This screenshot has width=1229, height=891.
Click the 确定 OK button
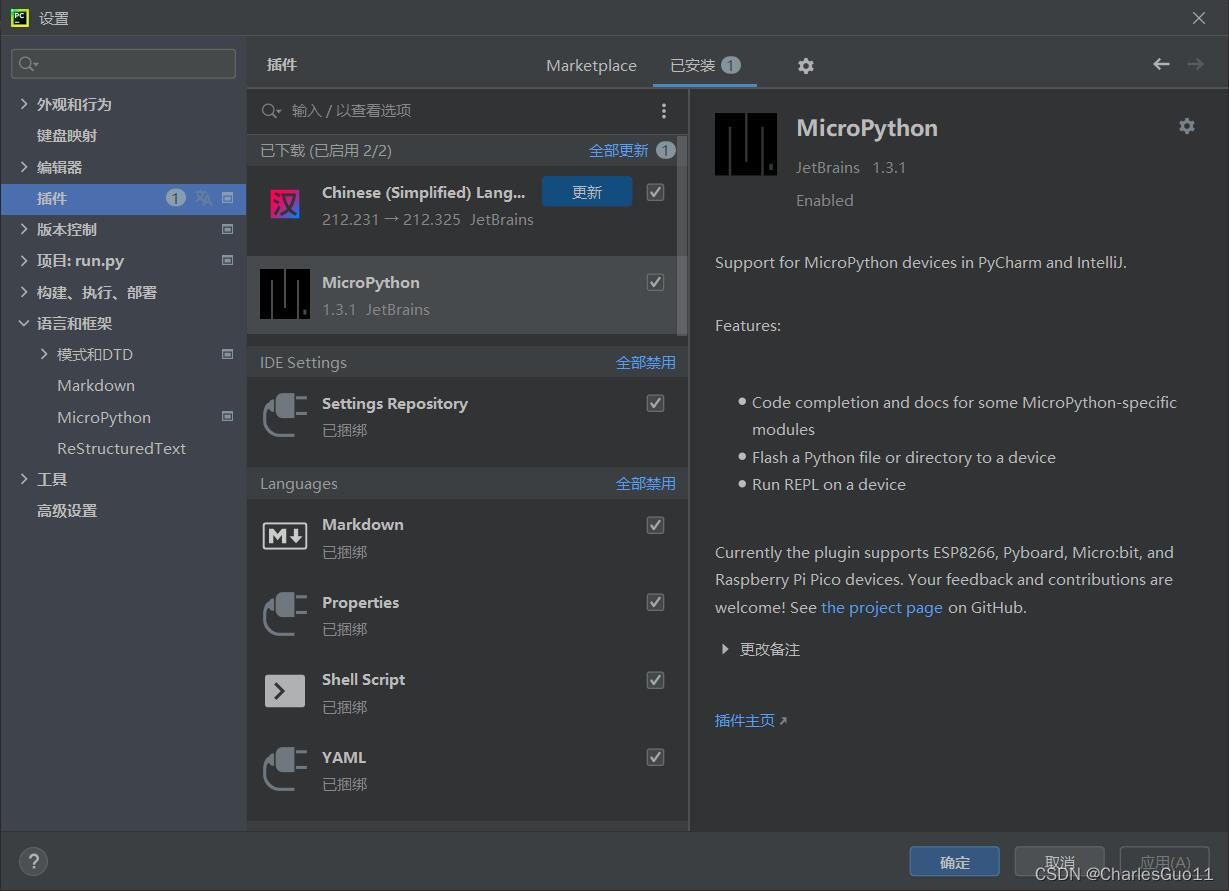pyautogui.click(x=955, y=862)
